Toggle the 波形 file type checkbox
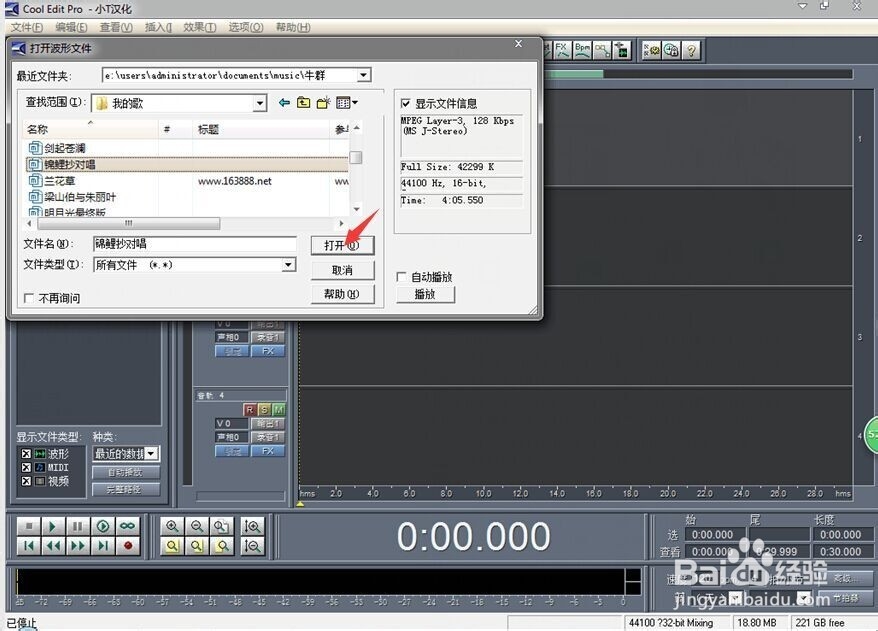The image size is (878, 631). pyautogui.click(x=26, y=454)
